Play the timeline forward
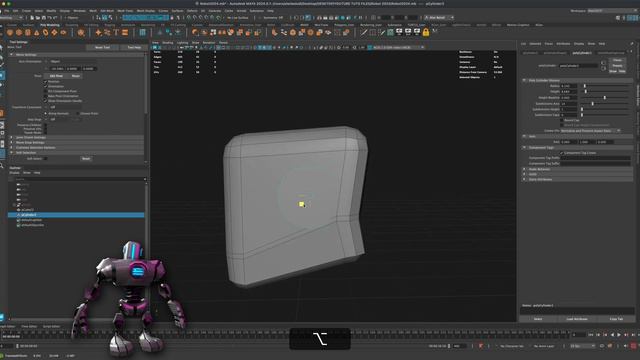 tap(619, 335)
